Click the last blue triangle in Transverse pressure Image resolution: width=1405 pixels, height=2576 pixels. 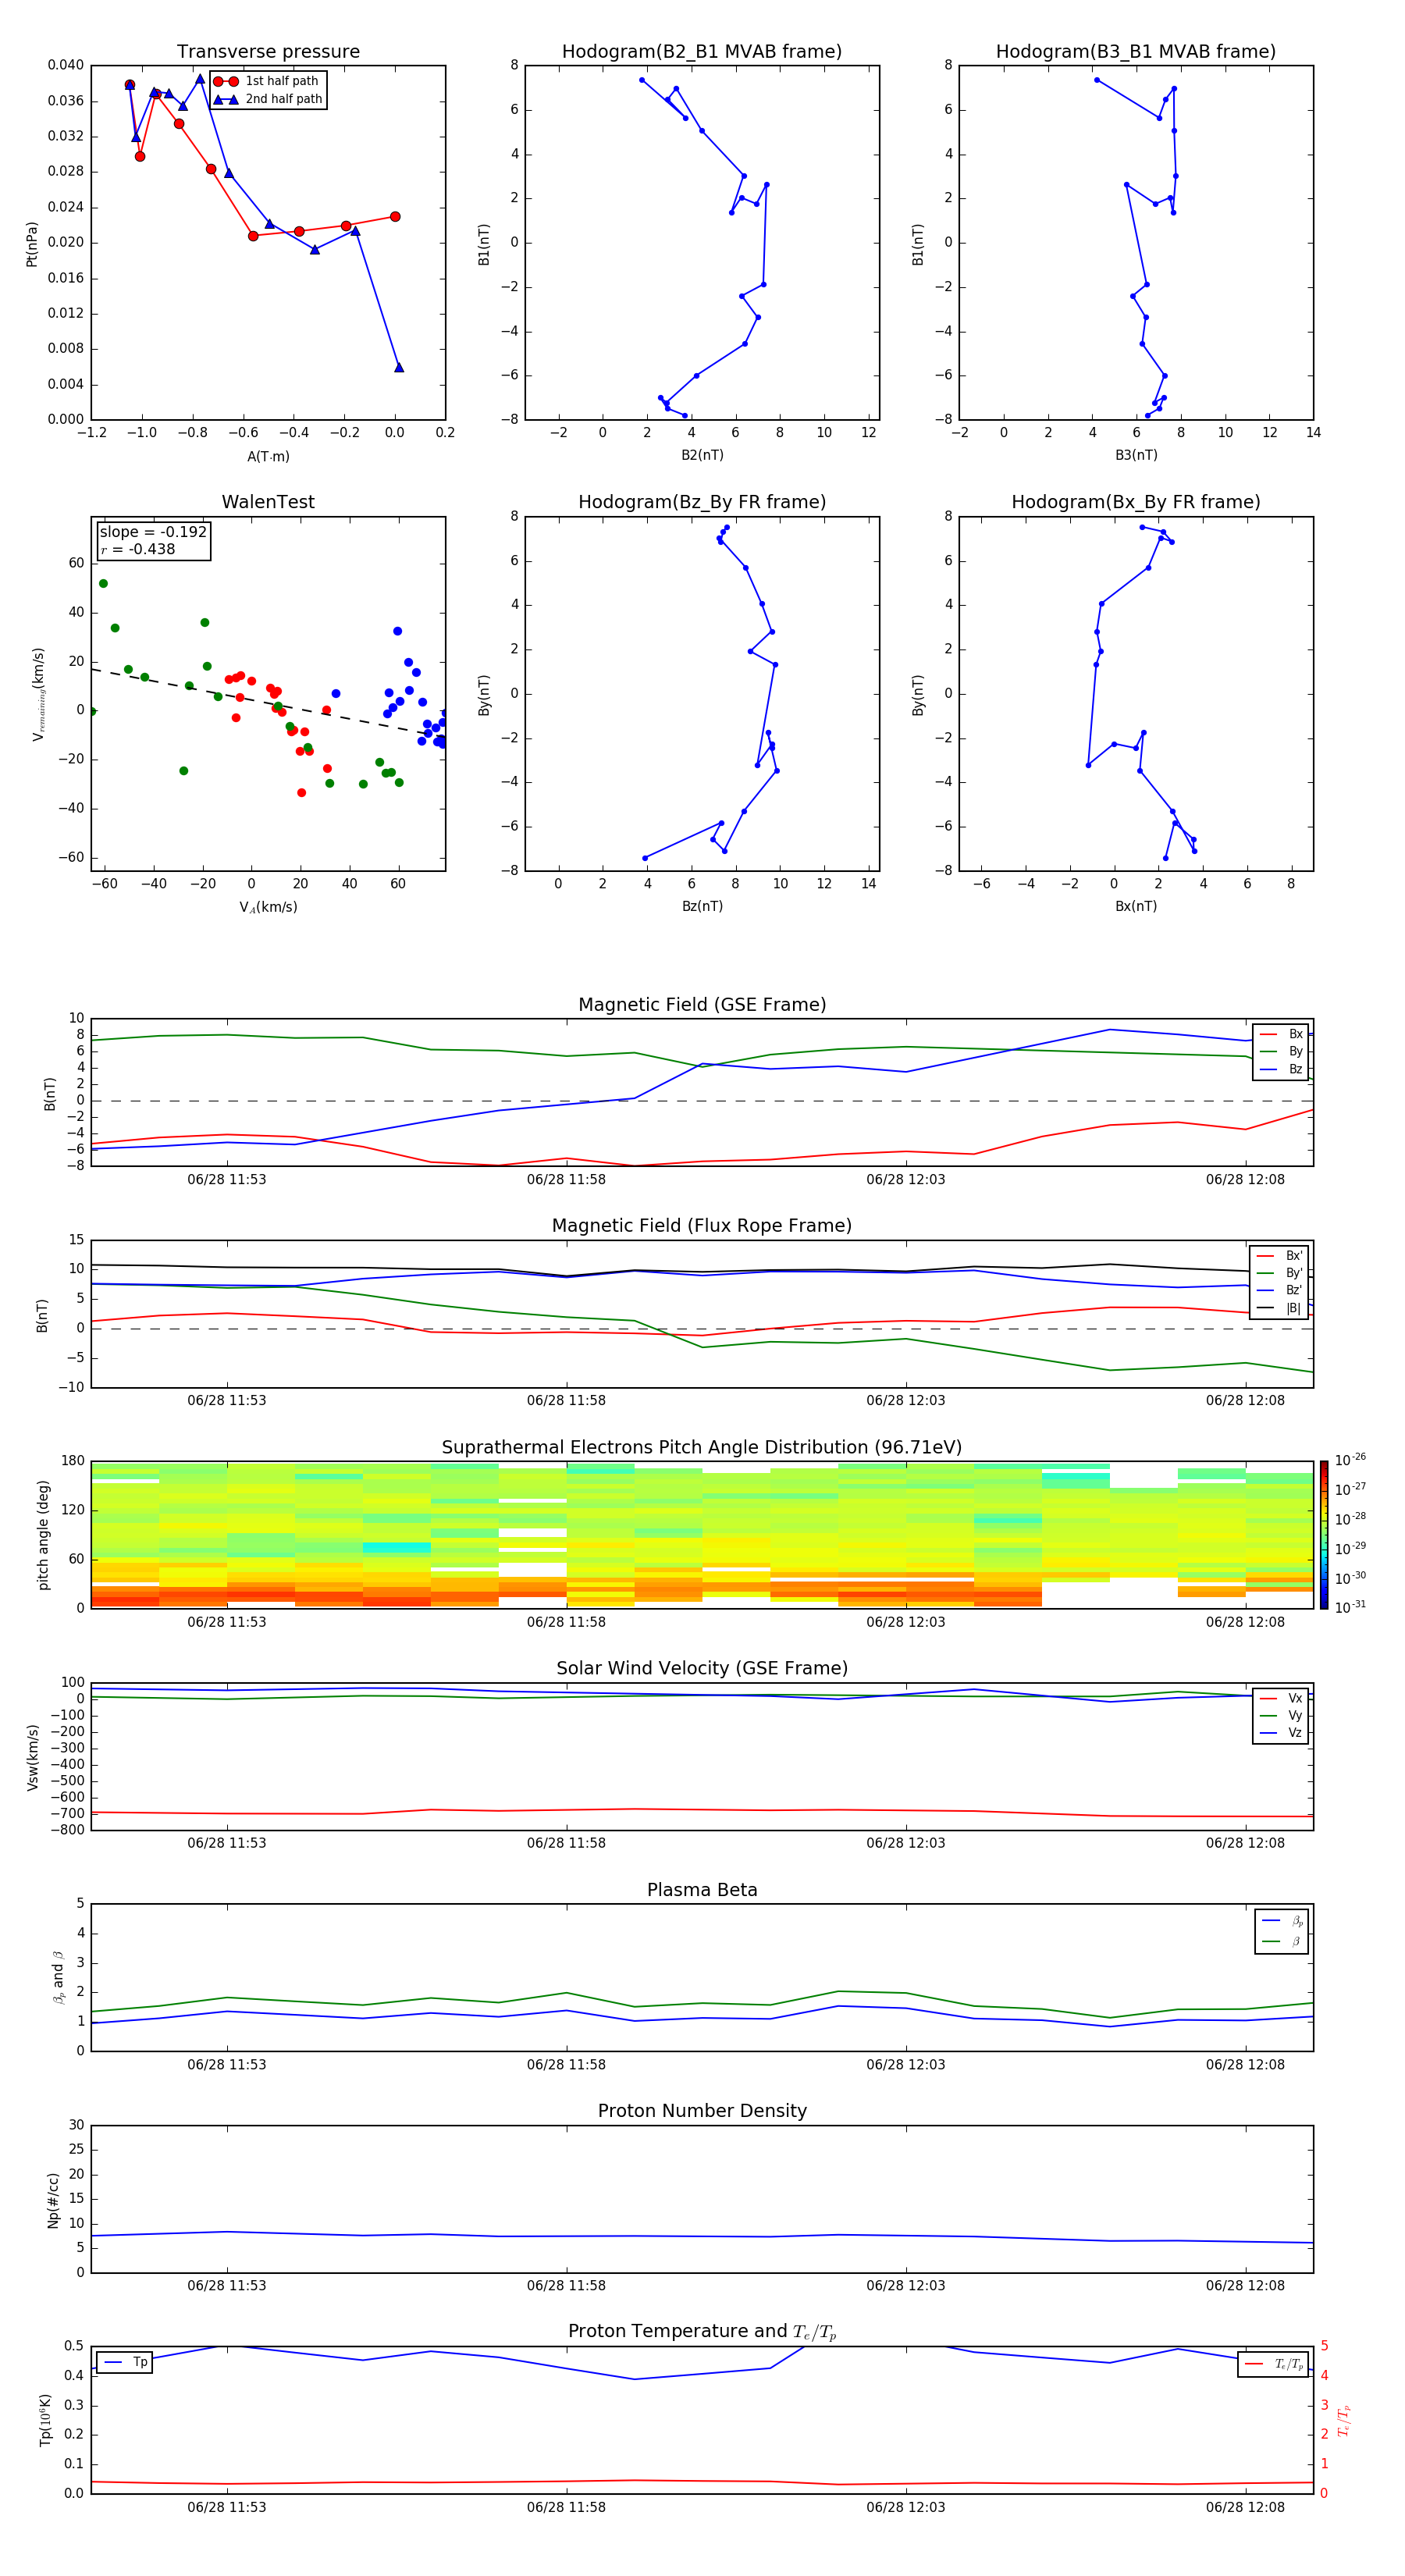point(399,367)
